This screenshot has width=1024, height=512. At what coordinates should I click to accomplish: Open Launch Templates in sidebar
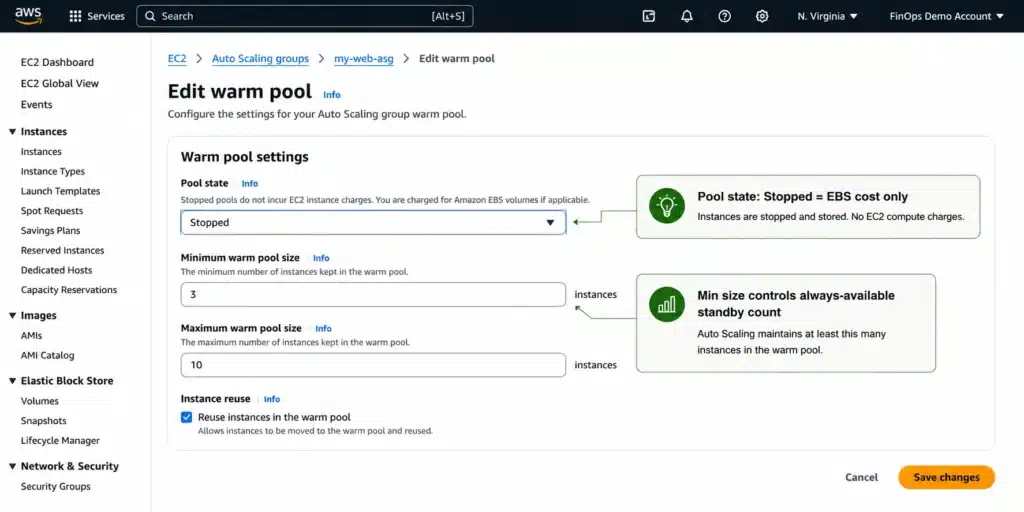tap(61, 191)
